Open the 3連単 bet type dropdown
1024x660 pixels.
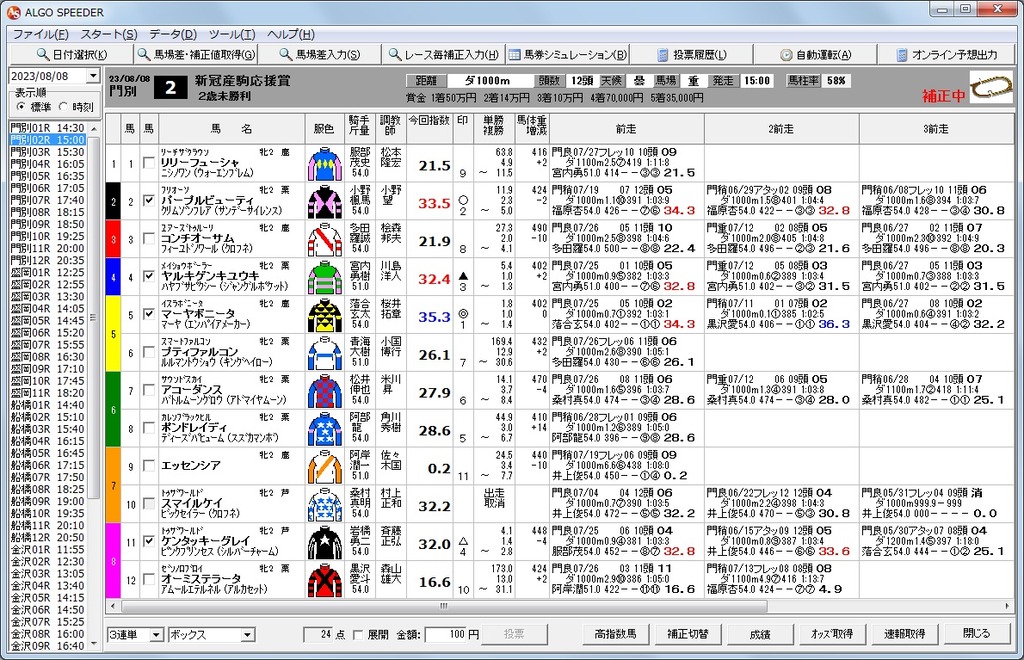155,635
